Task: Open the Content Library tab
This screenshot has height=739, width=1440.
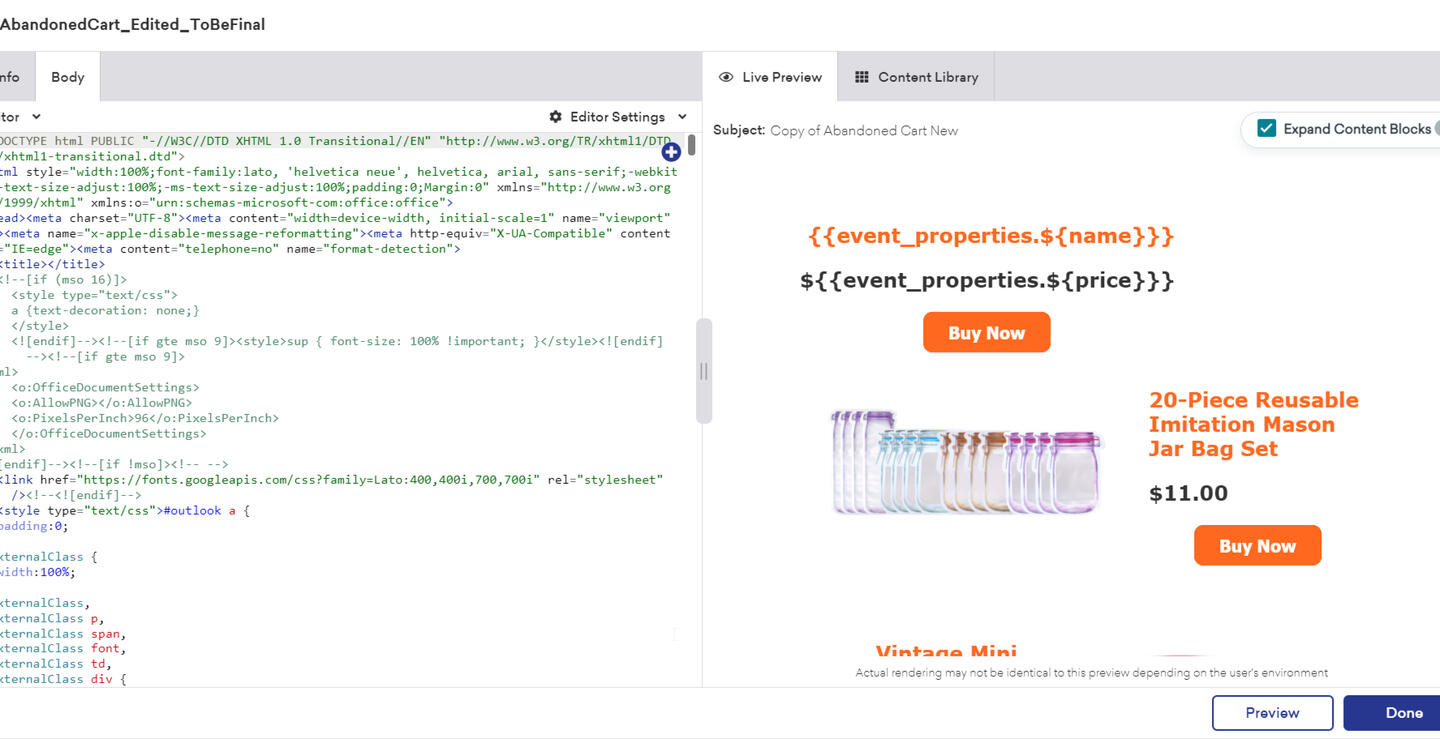Action: coord(916,77)
